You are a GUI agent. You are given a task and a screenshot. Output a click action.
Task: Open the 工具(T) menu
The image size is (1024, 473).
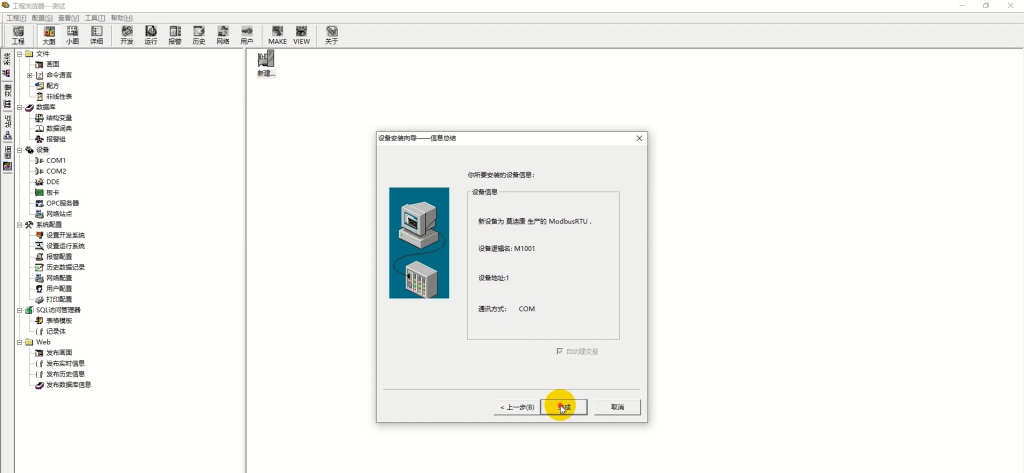pyautogui.click(x=95, y=18)
